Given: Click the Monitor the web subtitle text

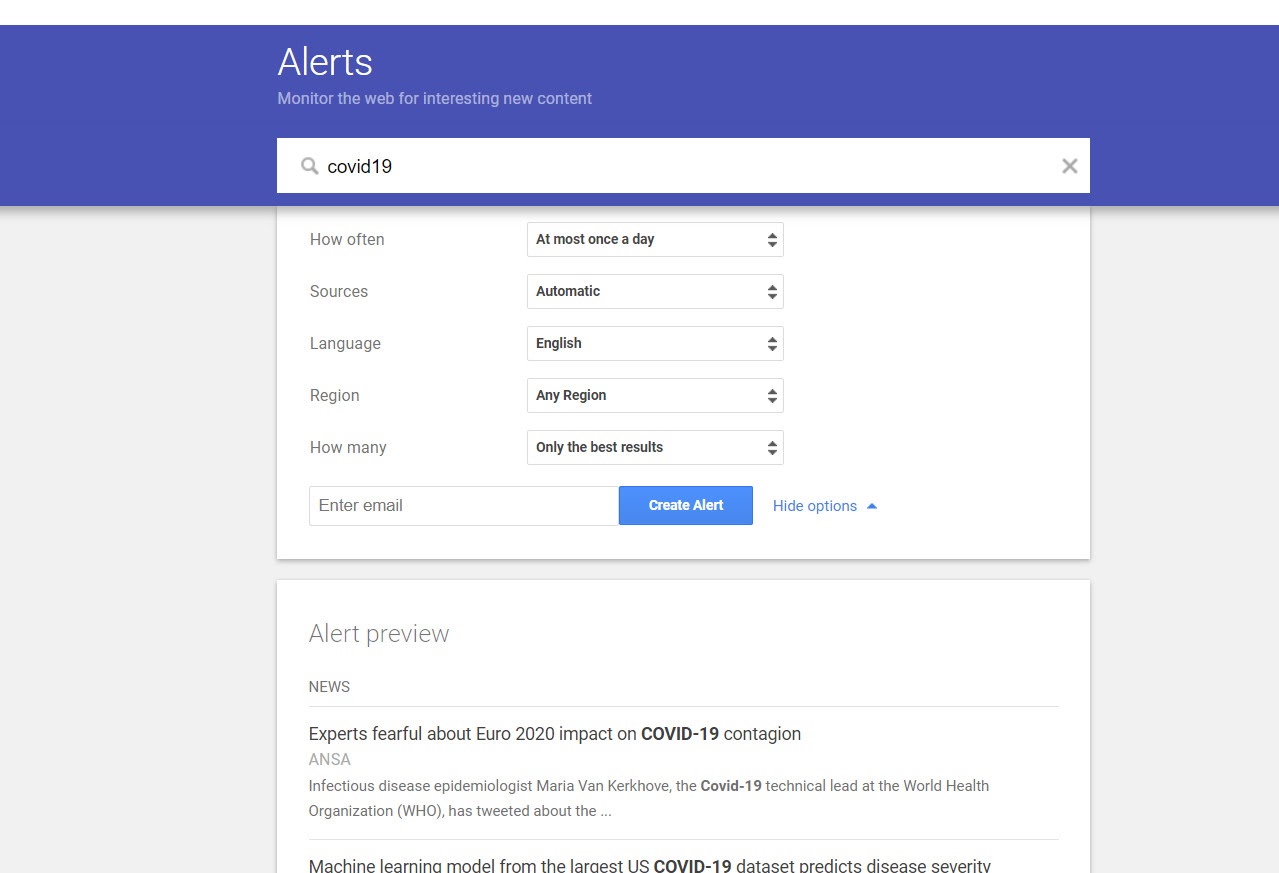Looking at the screenshot, I should click(434, 99).
